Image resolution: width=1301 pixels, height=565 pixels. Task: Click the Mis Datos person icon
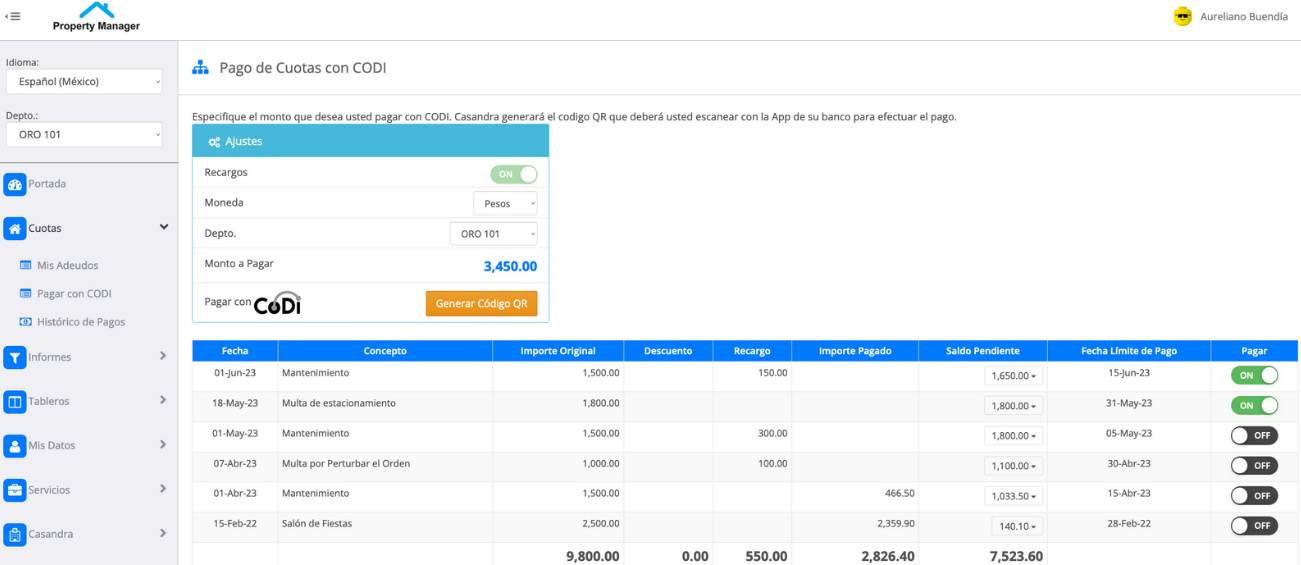pyautogui.click(x=15, y=446)
